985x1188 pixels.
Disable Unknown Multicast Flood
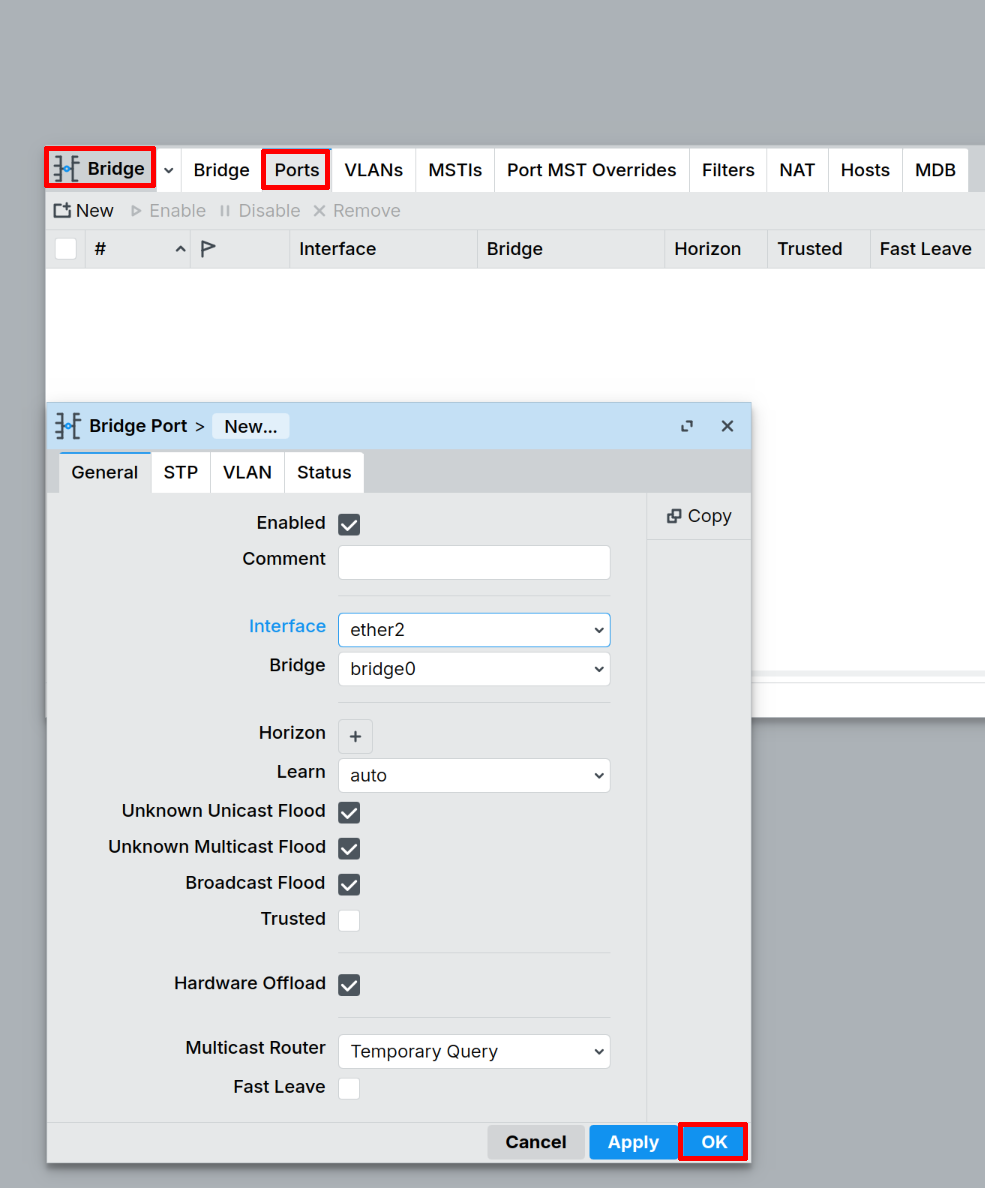pos(348,847)
